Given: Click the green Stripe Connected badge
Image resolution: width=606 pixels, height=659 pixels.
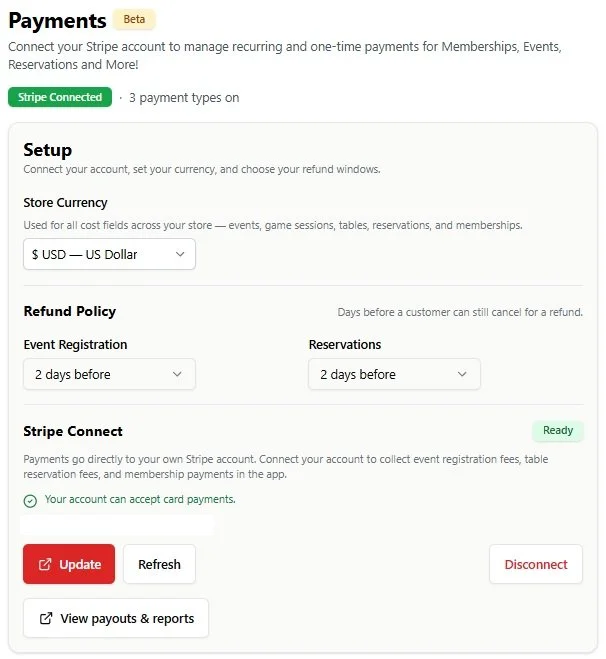Looking at the screenshot, I should tap(60, 97).
